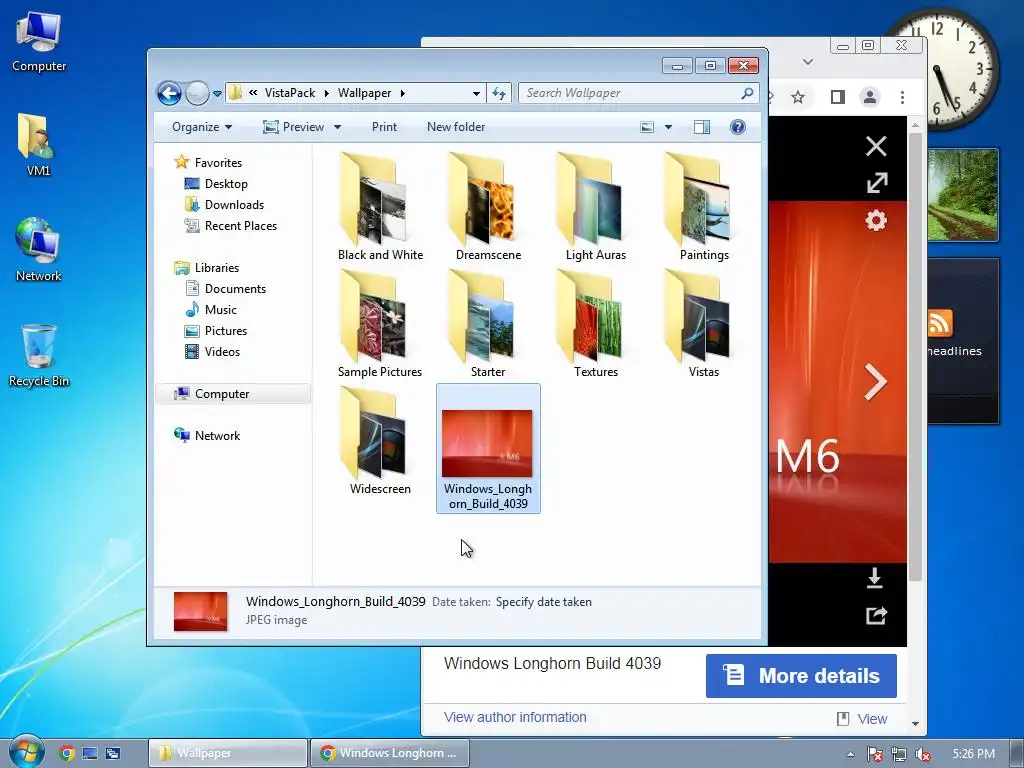Open the Widescreen folder
The height and width of the screenshot is (768, 1024).
[380, 441]
